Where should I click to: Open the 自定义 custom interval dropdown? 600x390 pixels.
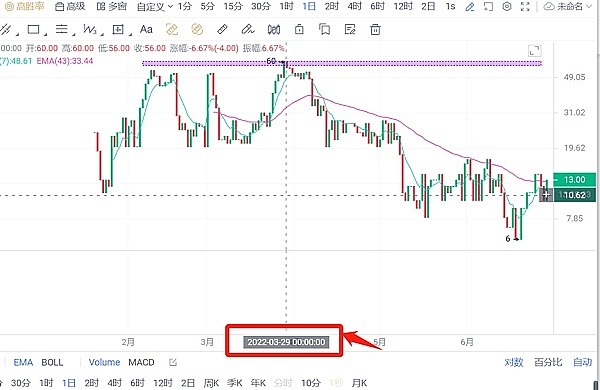click(155, 7)
